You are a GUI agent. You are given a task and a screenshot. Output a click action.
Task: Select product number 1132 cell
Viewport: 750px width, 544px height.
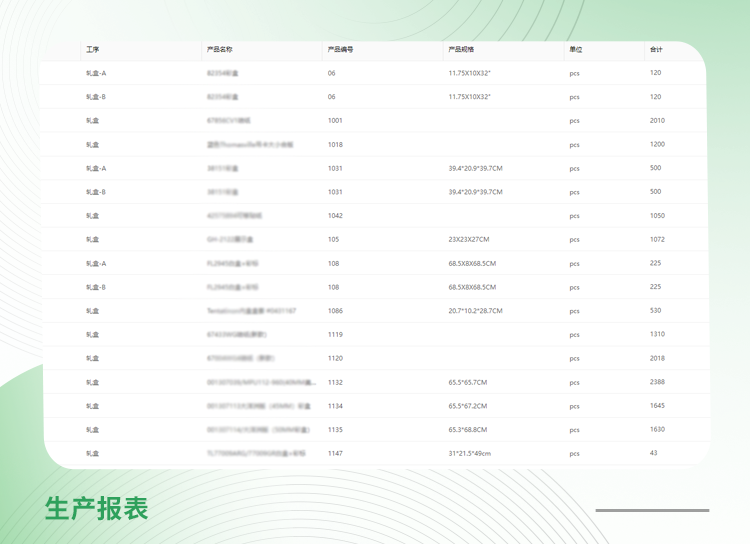click(x=335, y=382)
